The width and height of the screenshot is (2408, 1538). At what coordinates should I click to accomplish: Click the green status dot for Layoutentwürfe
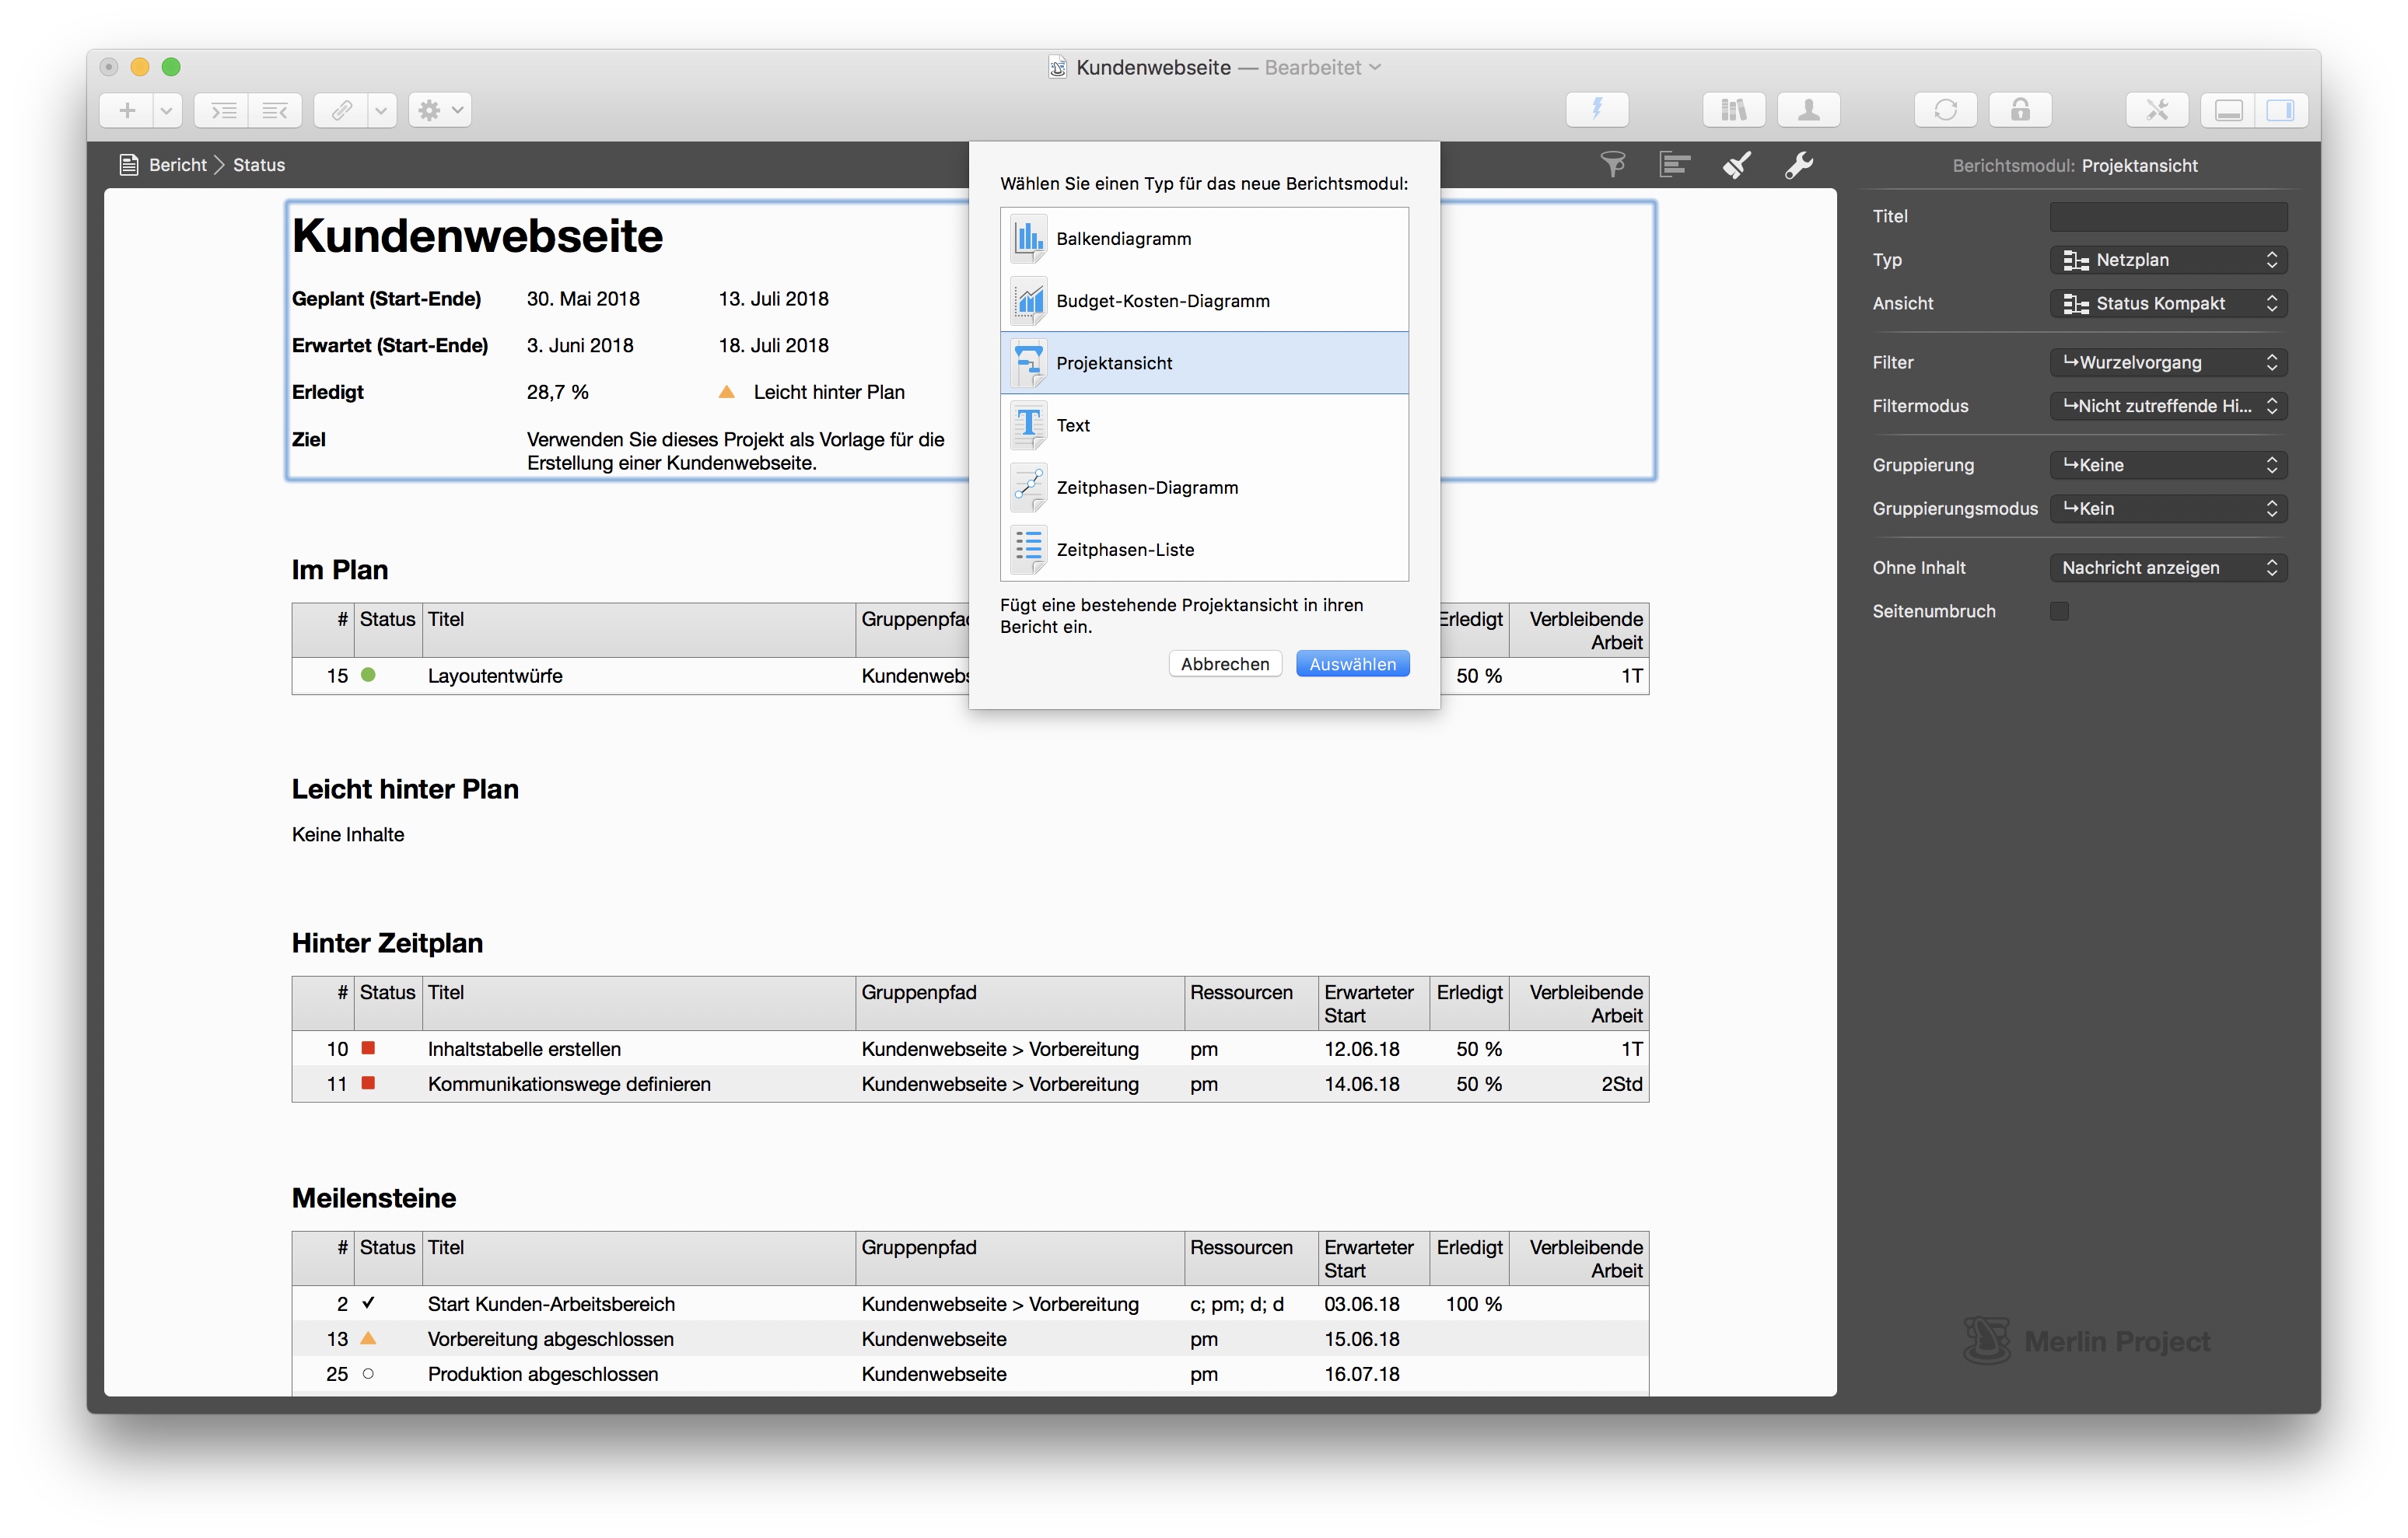click(x=368, y=675)
